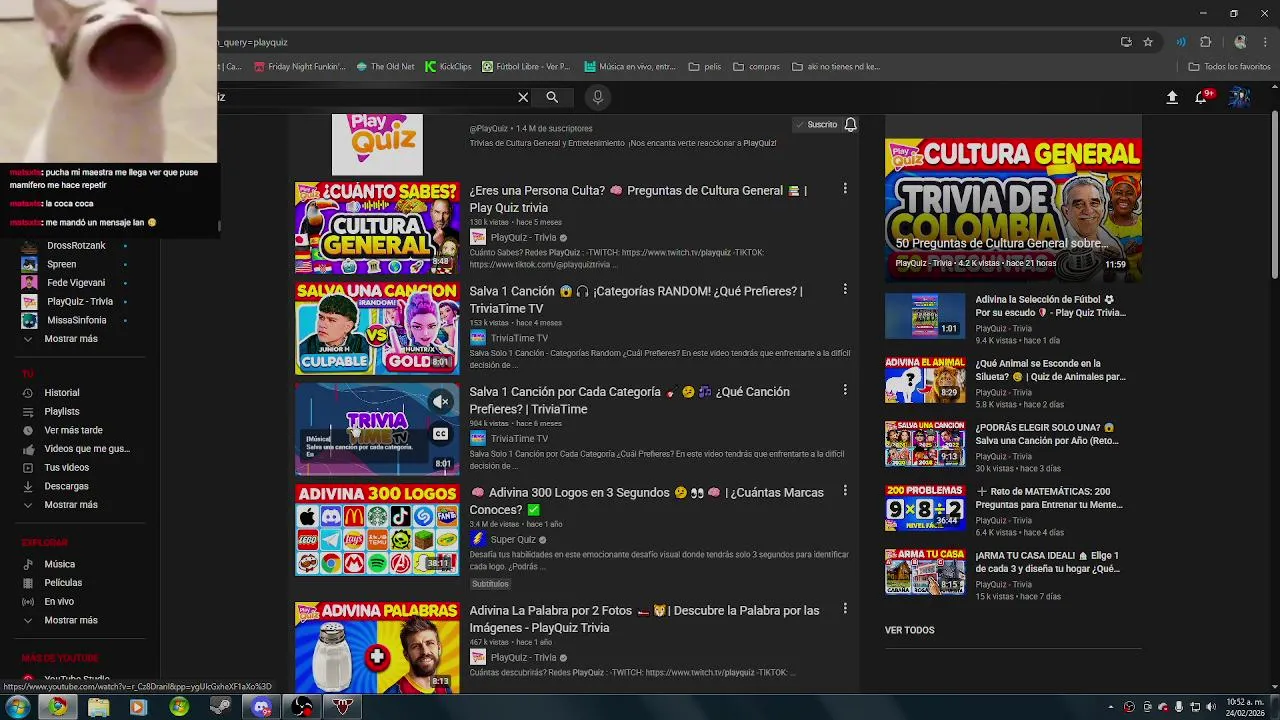This screenshot has height=720, width=1280.
Task: Open options for 'Adivina 300 Logos' video
Action: [x=845, y=490]
